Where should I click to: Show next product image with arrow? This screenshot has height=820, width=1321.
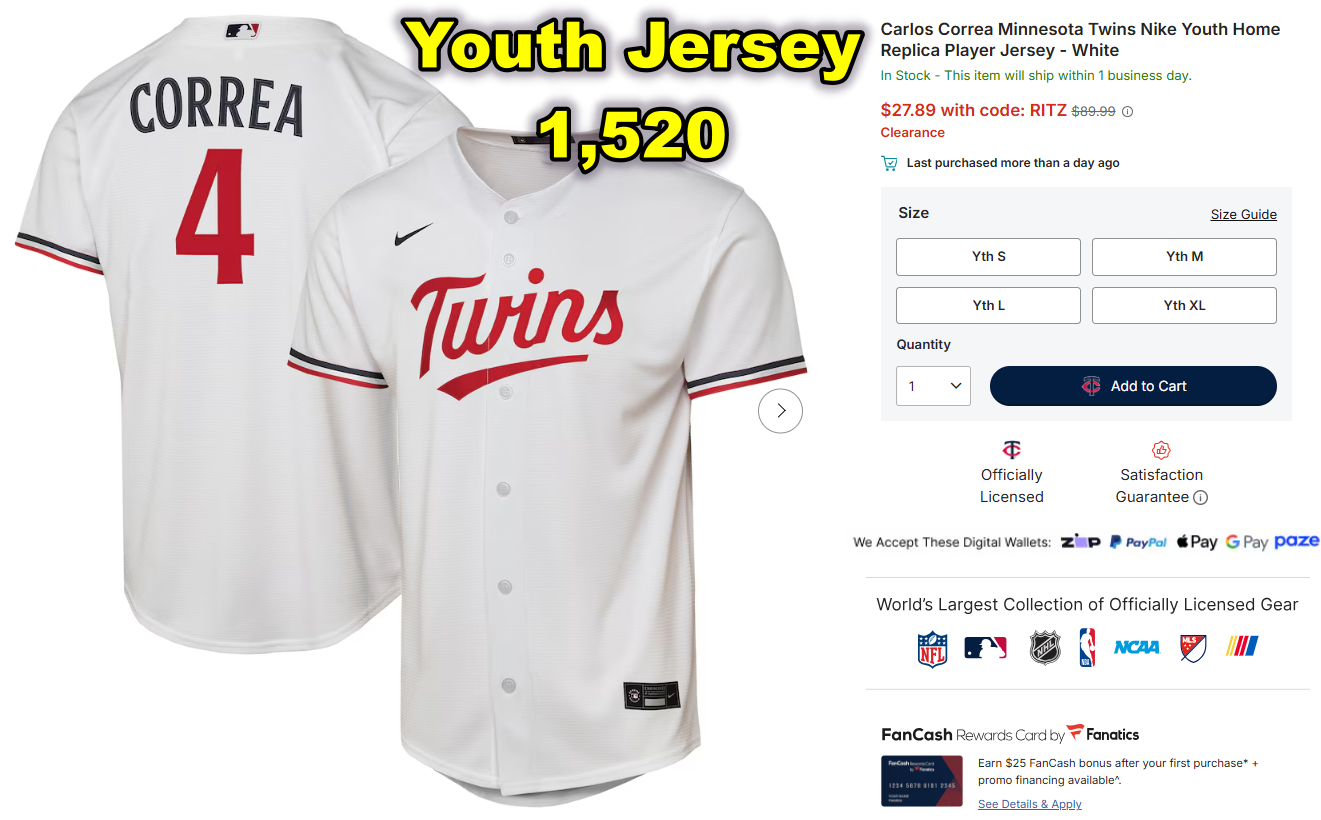click(x=780, y=411)
